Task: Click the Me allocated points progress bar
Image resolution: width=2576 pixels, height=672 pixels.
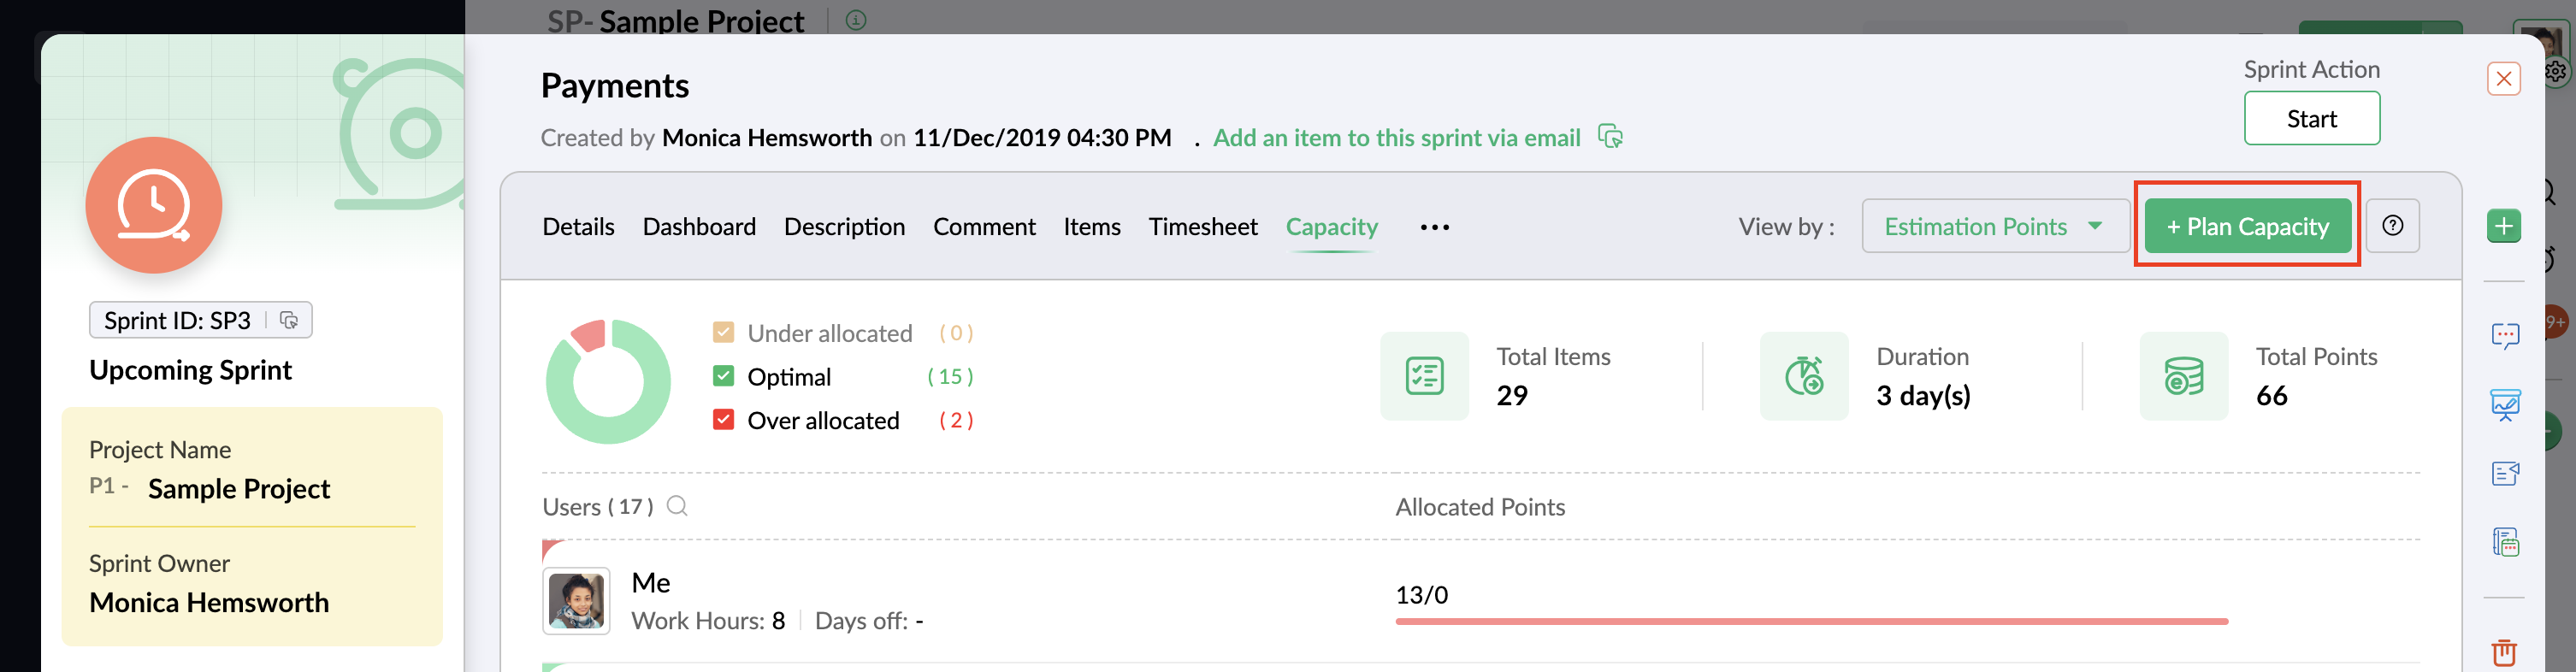Action: (x=1811, y=621)
